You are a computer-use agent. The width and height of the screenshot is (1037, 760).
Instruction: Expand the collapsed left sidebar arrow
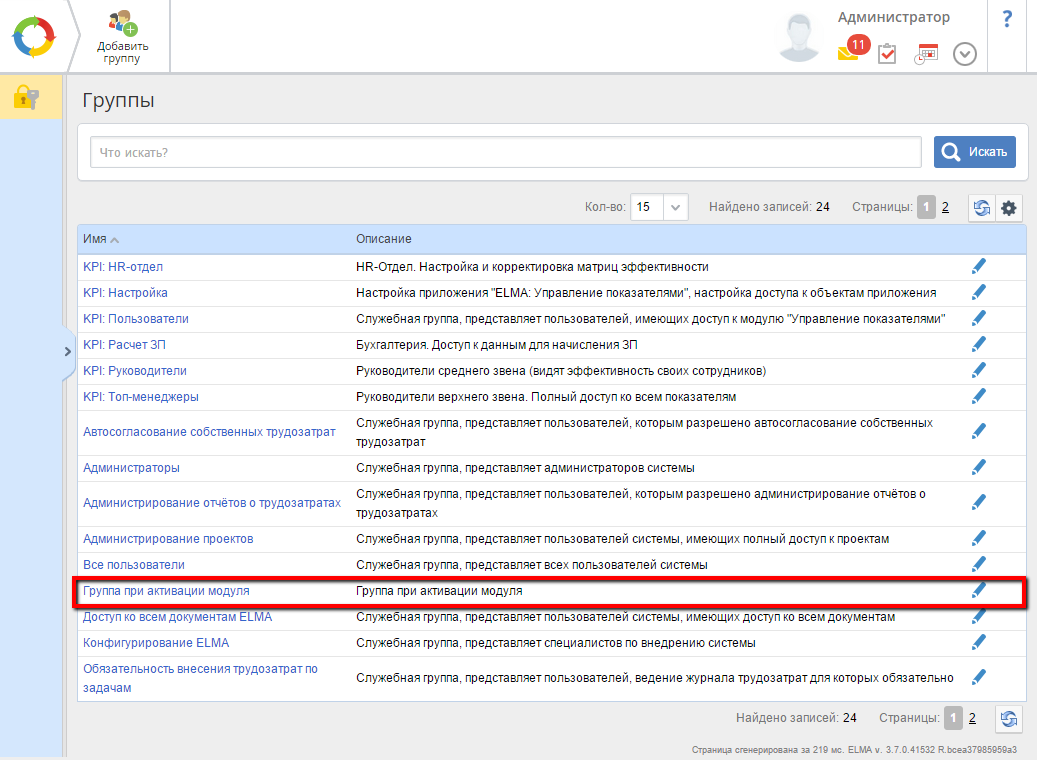tap(67, 352)
